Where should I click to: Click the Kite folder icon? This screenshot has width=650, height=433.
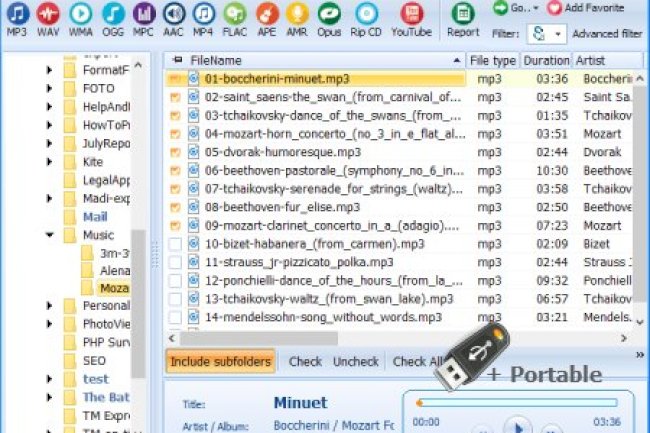point(70,162)
